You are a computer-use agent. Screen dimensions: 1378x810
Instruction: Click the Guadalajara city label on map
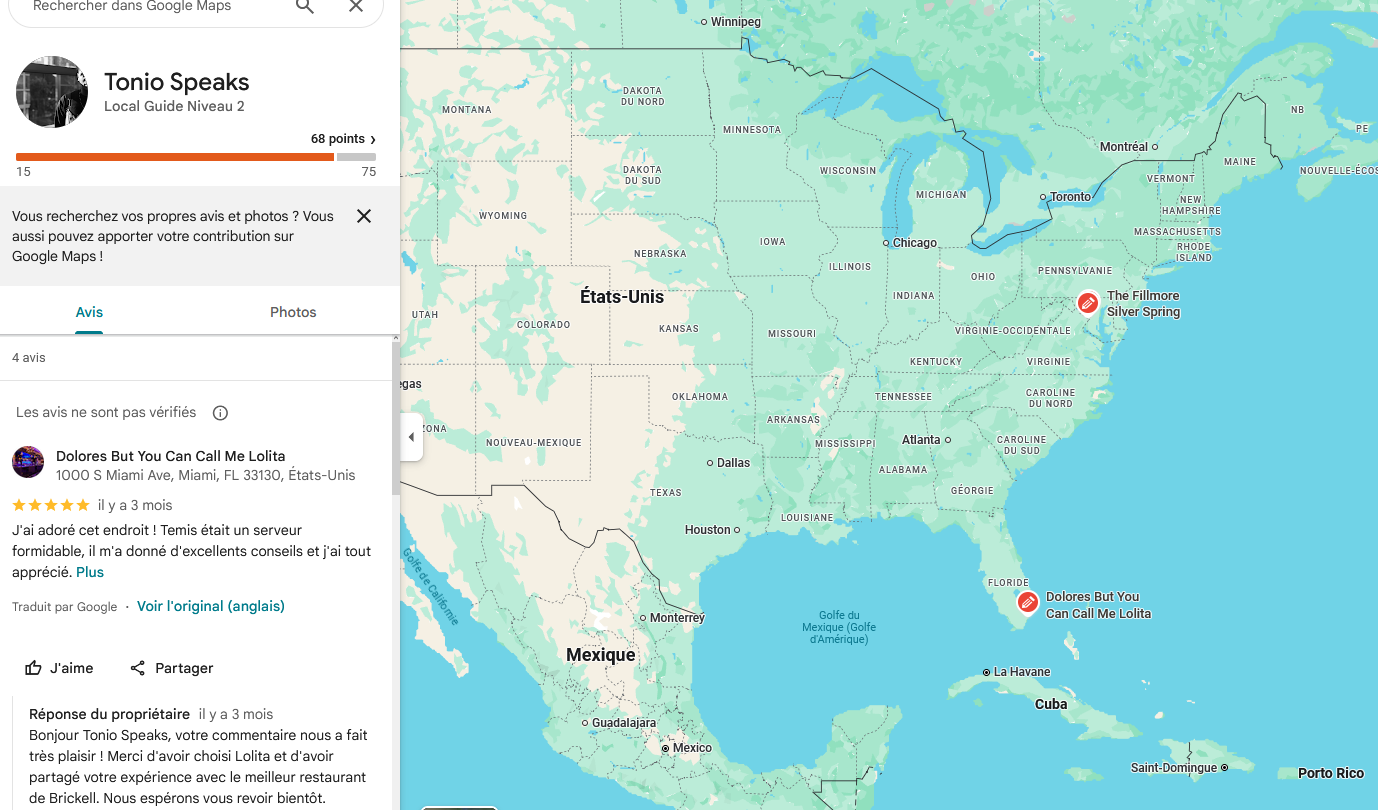click(624, 723)
